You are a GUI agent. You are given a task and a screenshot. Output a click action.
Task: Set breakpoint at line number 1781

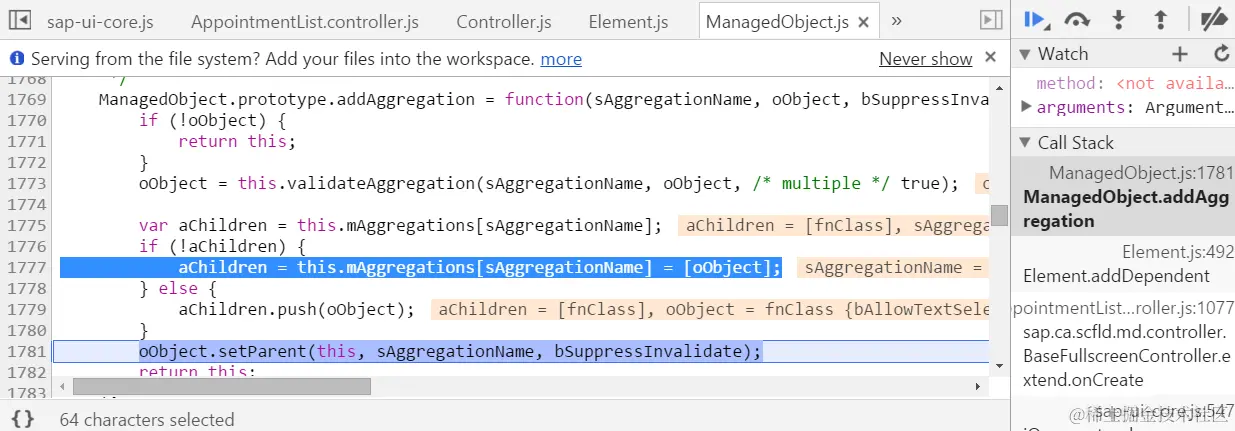[26, 351]
